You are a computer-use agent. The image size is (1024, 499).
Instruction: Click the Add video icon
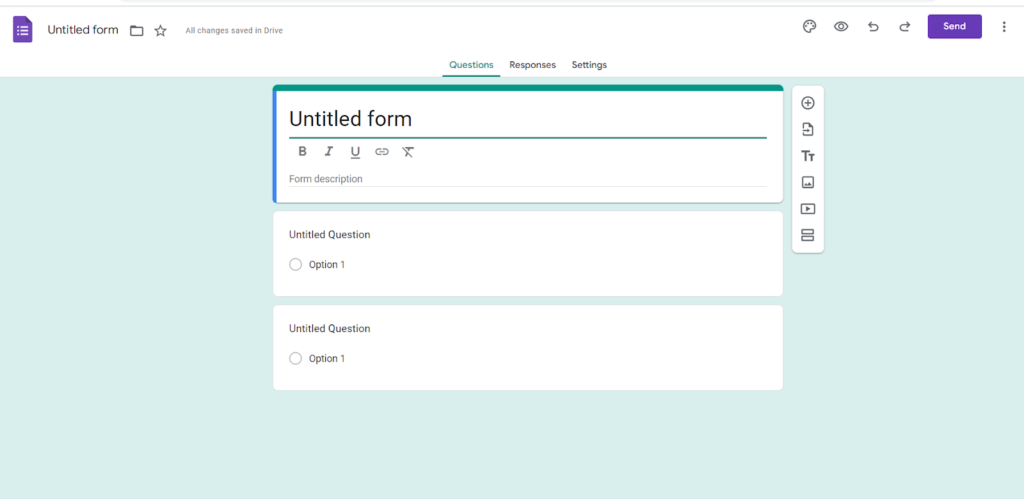point(808,209)
